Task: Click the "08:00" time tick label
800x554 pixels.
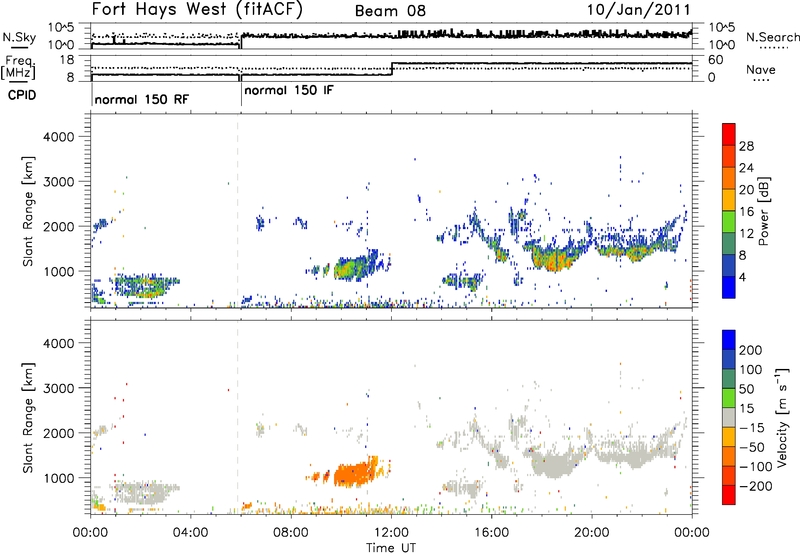Action: [x=291, y=532]
